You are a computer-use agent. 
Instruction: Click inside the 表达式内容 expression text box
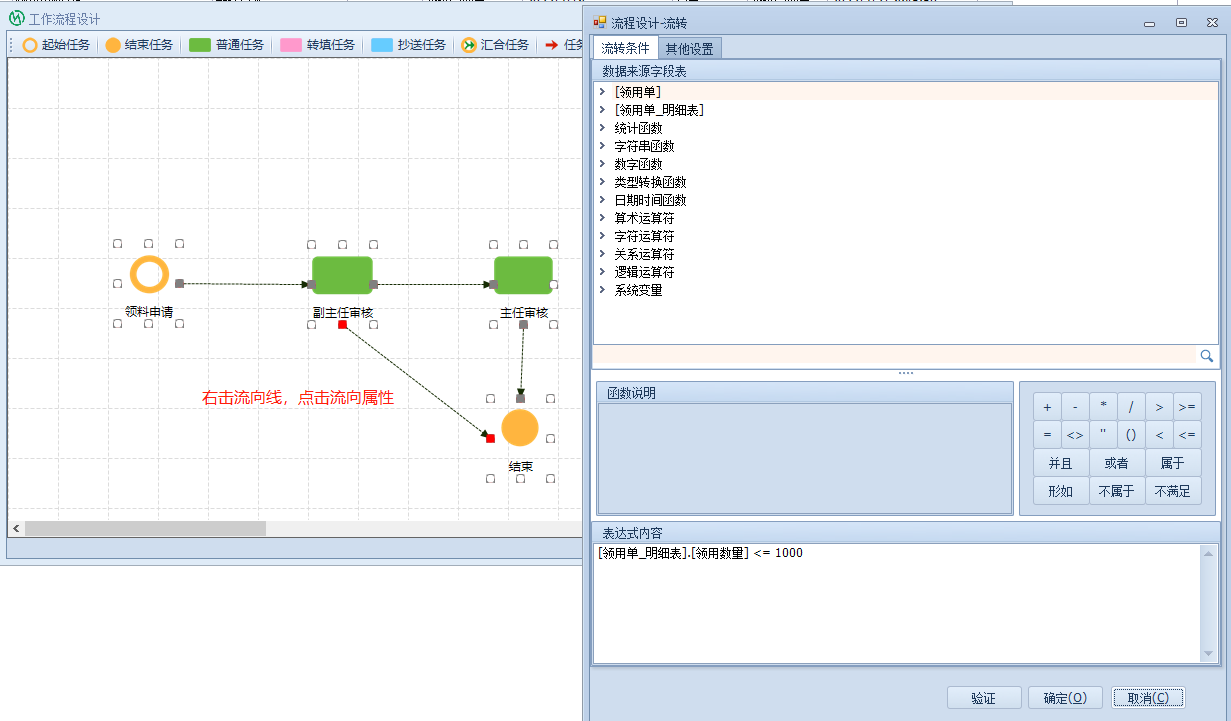(897, 605)
